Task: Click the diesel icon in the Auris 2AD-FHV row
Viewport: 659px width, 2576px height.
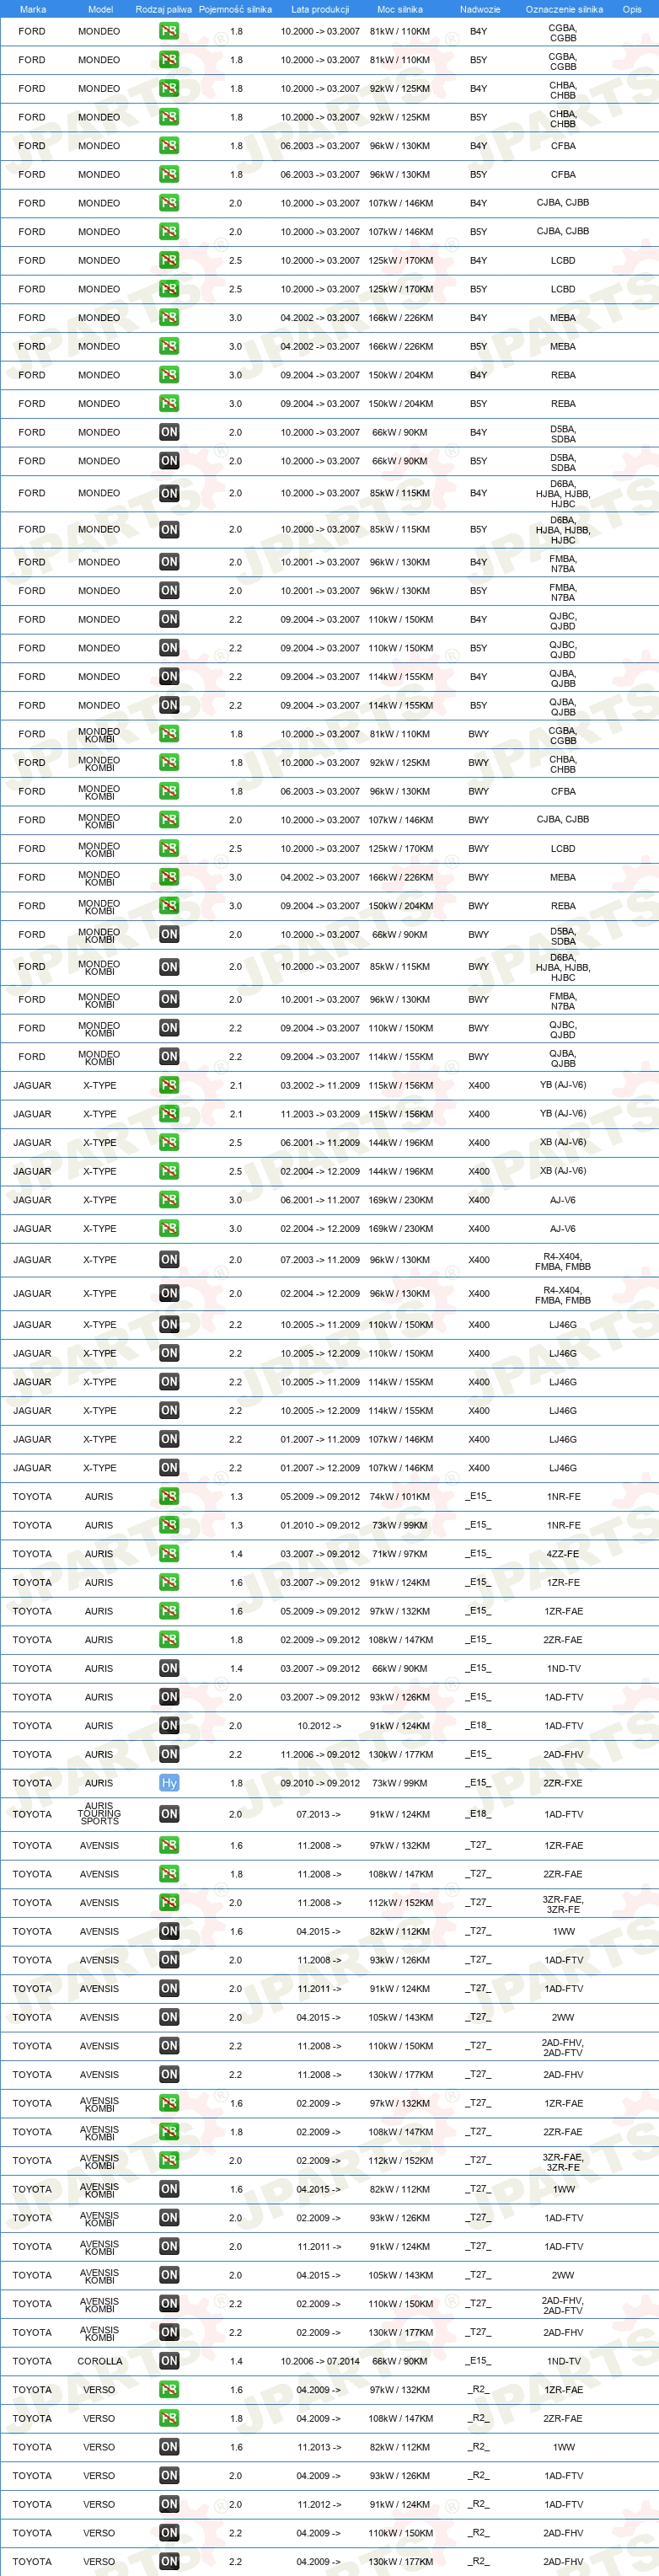Action: point(169,1754)
